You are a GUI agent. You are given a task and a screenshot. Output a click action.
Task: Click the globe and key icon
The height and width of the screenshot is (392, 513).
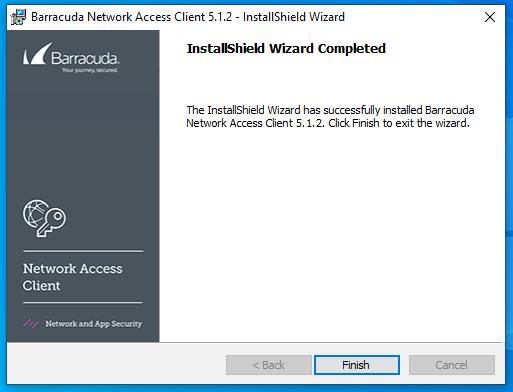point(44,218)
